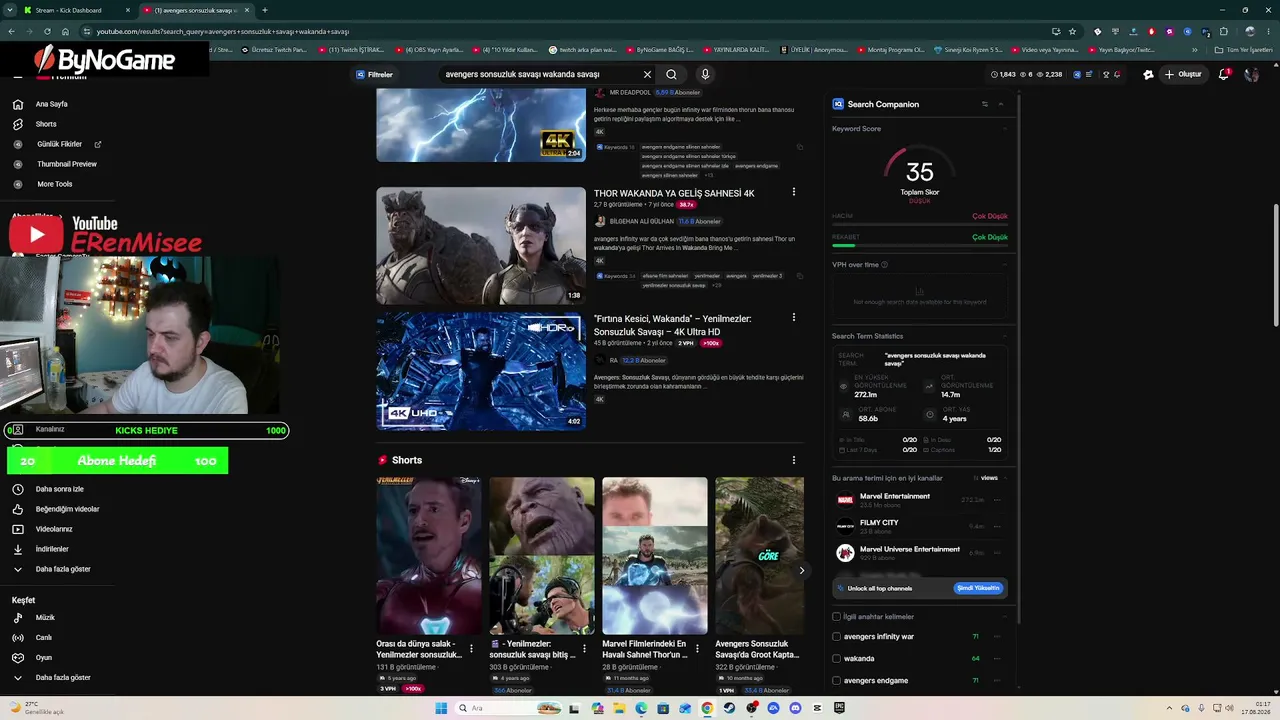The image size is (1280, 720).
Task: Tick the avengers endgame keyword checkbox
Action: tap(837, 681)
